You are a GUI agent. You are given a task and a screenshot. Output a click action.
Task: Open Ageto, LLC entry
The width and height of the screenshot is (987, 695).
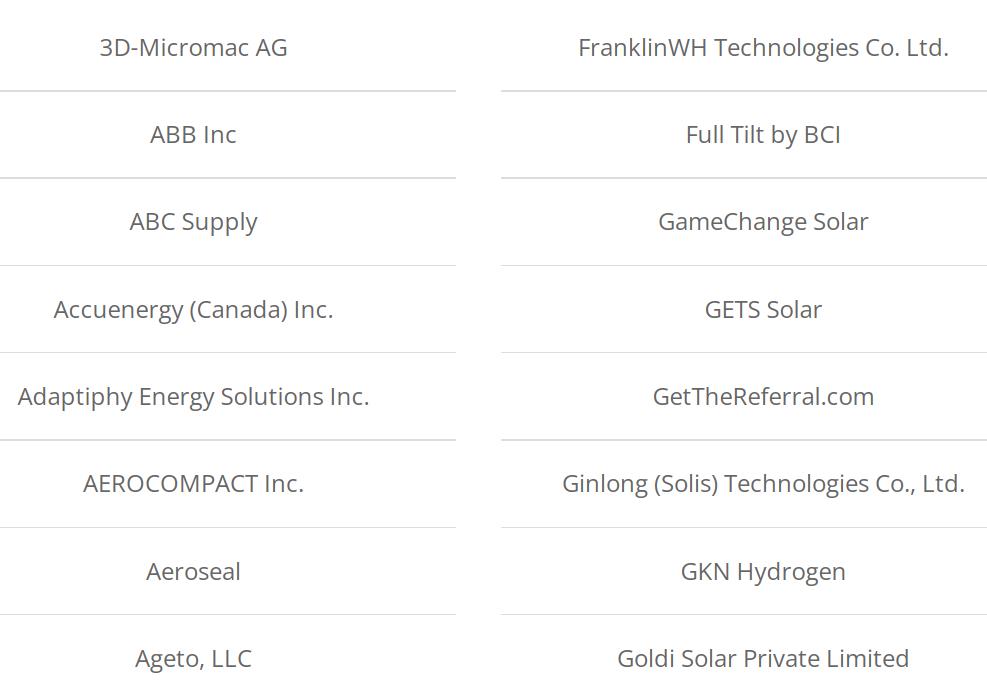tap(193, 659)
